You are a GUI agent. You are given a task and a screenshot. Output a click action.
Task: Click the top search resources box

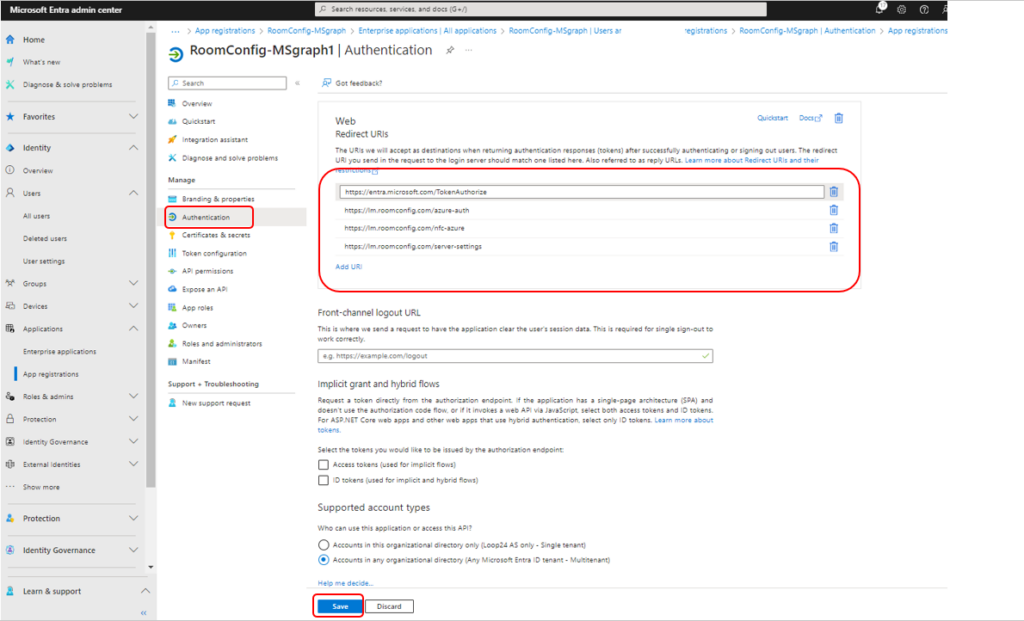click(541, 9)
